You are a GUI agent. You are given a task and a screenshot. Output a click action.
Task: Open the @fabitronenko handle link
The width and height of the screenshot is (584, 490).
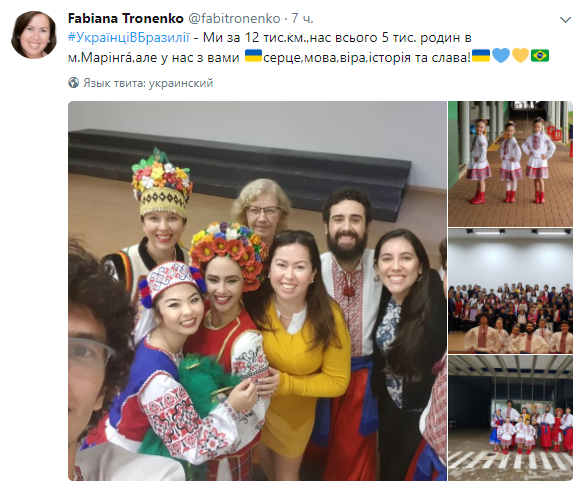pyautogui.click(x=234, y=18)
